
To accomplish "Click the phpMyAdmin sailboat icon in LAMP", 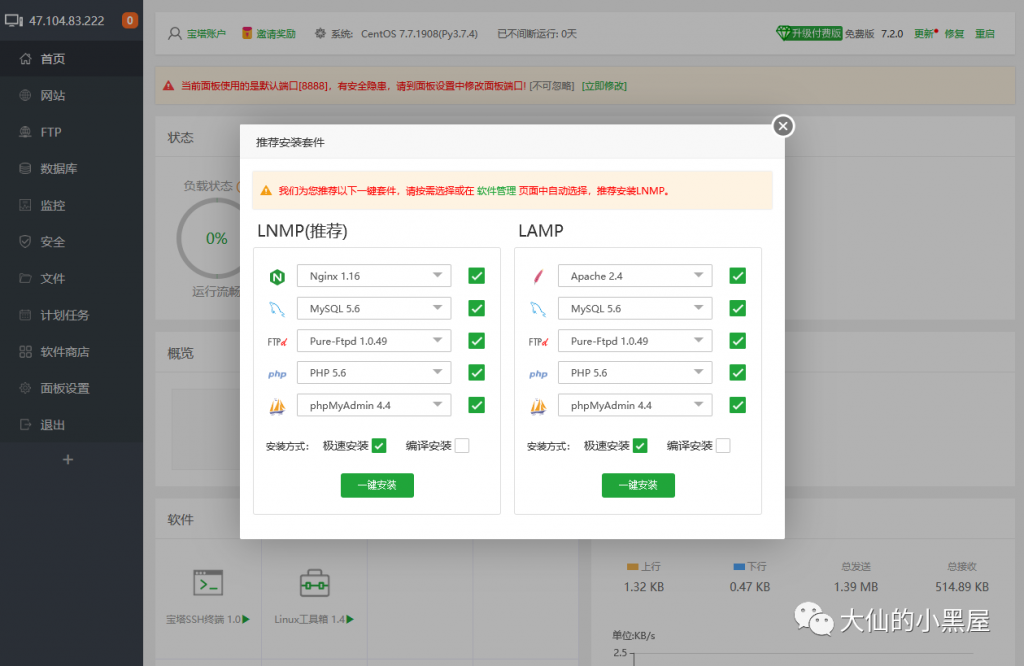I will tap(538, 406).
